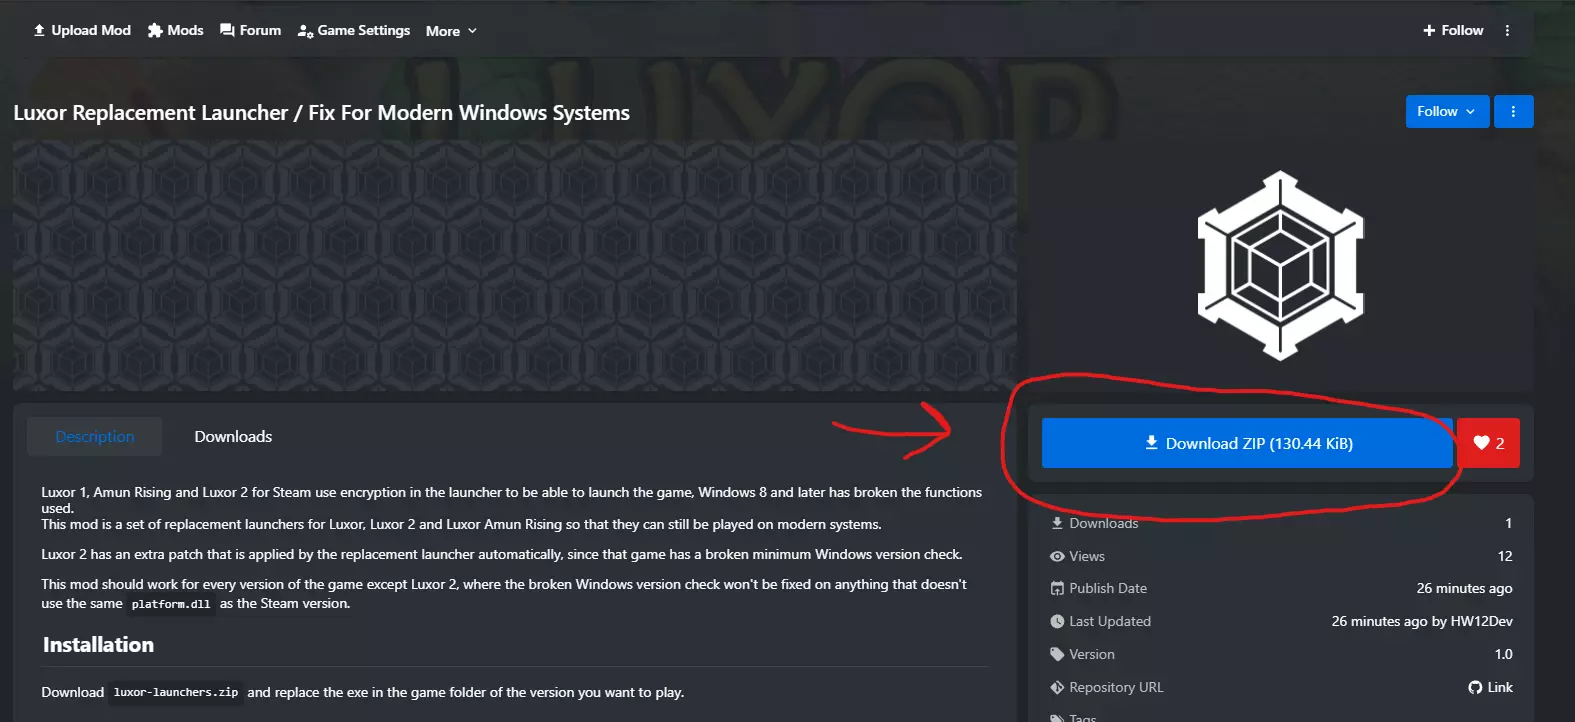Click the heart like button showing 2
Screen dimensions: 1575x722
coord(1488,443)
